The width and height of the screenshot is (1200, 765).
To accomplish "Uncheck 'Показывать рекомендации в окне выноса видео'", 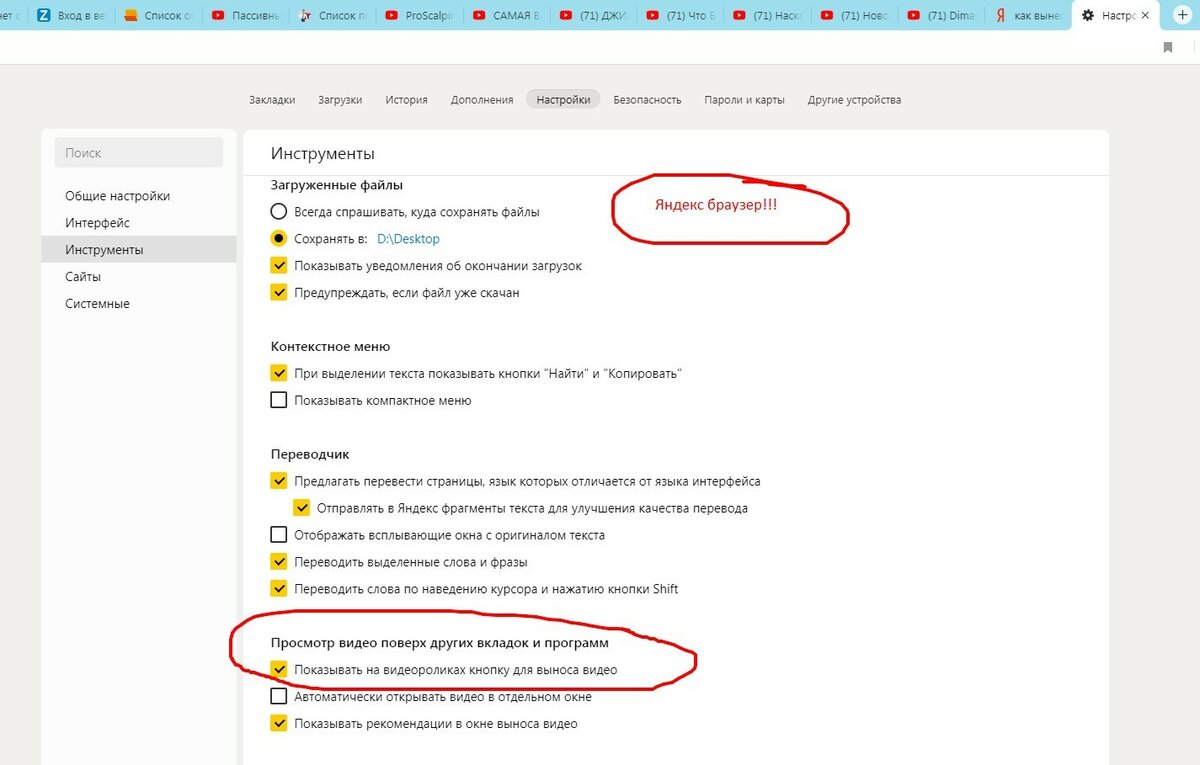I will pos(279,723).
